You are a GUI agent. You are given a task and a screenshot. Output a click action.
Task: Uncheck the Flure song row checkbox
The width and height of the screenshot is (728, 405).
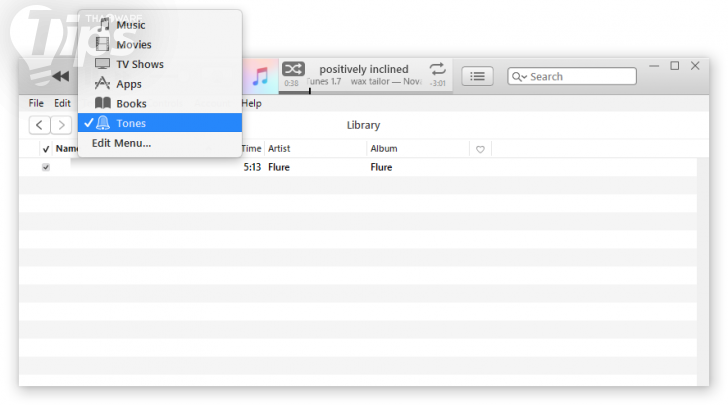46,167
